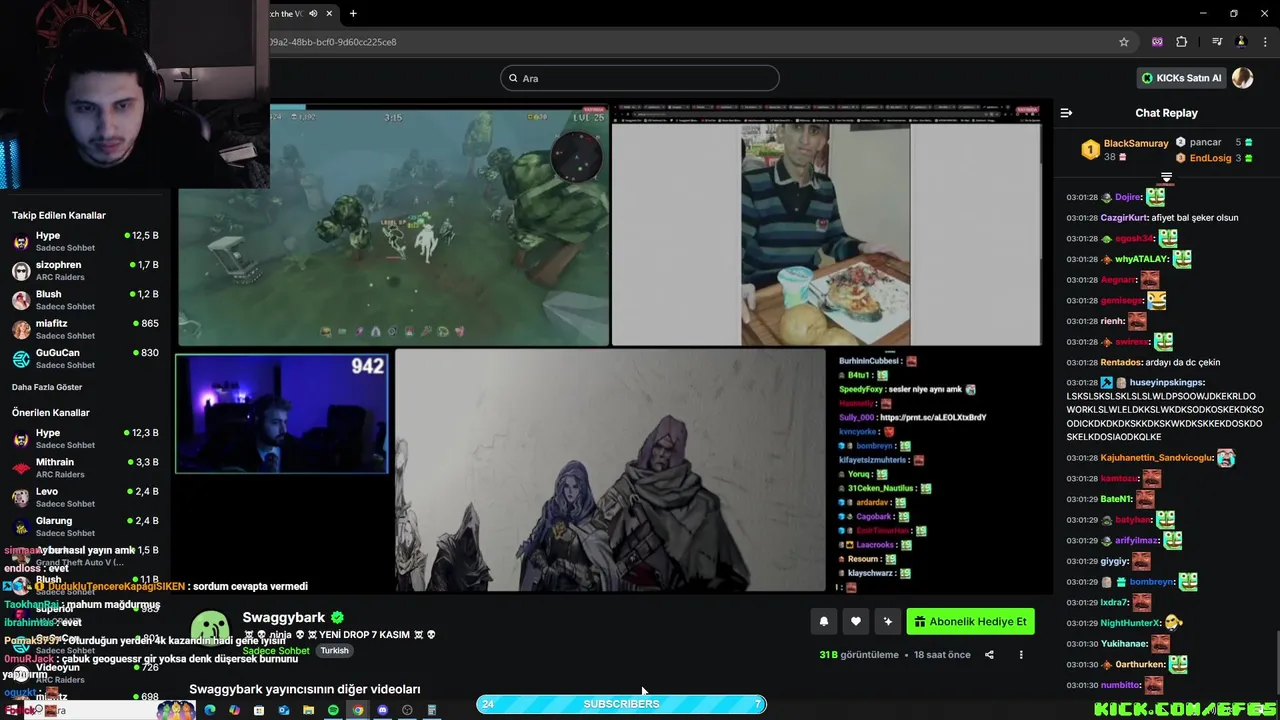The height and width of the screenshot is (720, 1280).
Task: Open the Mithrain recommended channel
Action: click(x=85, y=468)
